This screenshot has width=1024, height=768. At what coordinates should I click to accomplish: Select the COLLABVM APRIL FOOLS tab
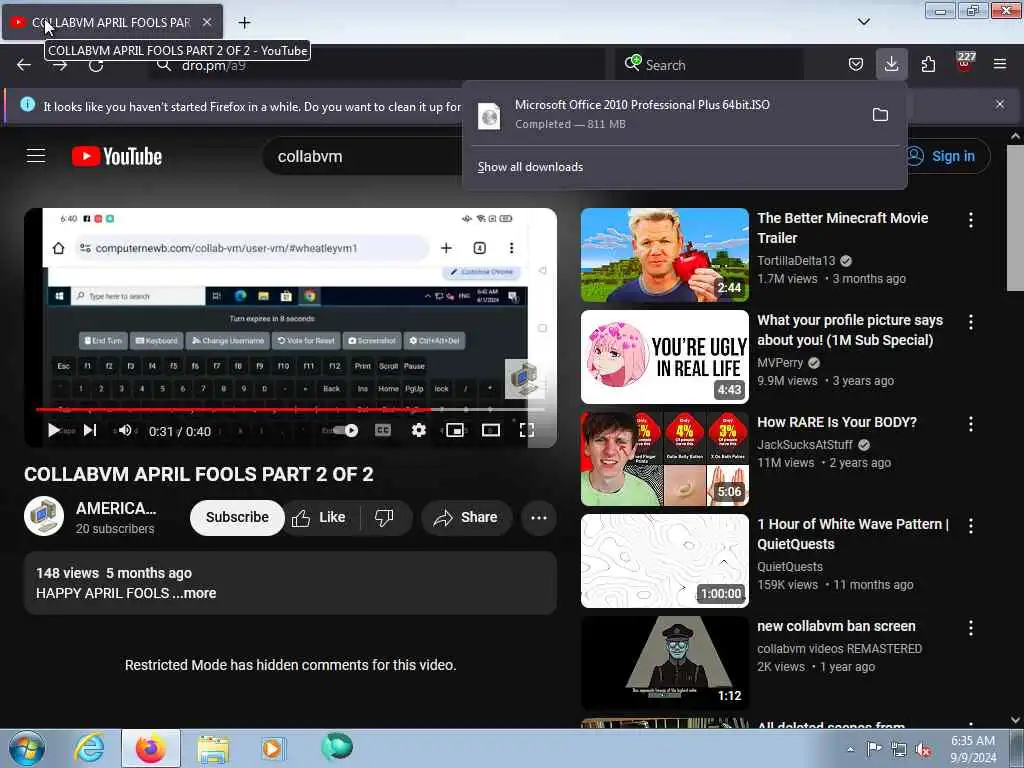coord(112,22)
